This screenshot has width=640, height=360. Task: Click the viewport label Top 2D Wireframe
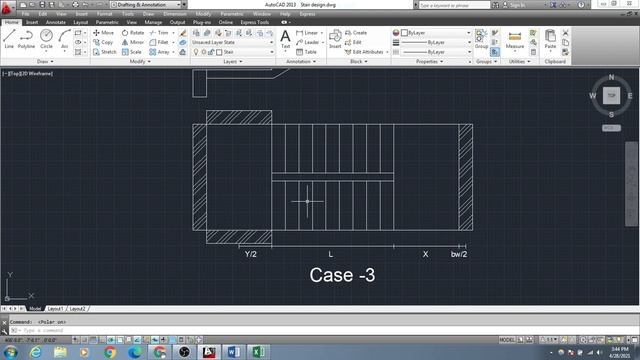27,73
